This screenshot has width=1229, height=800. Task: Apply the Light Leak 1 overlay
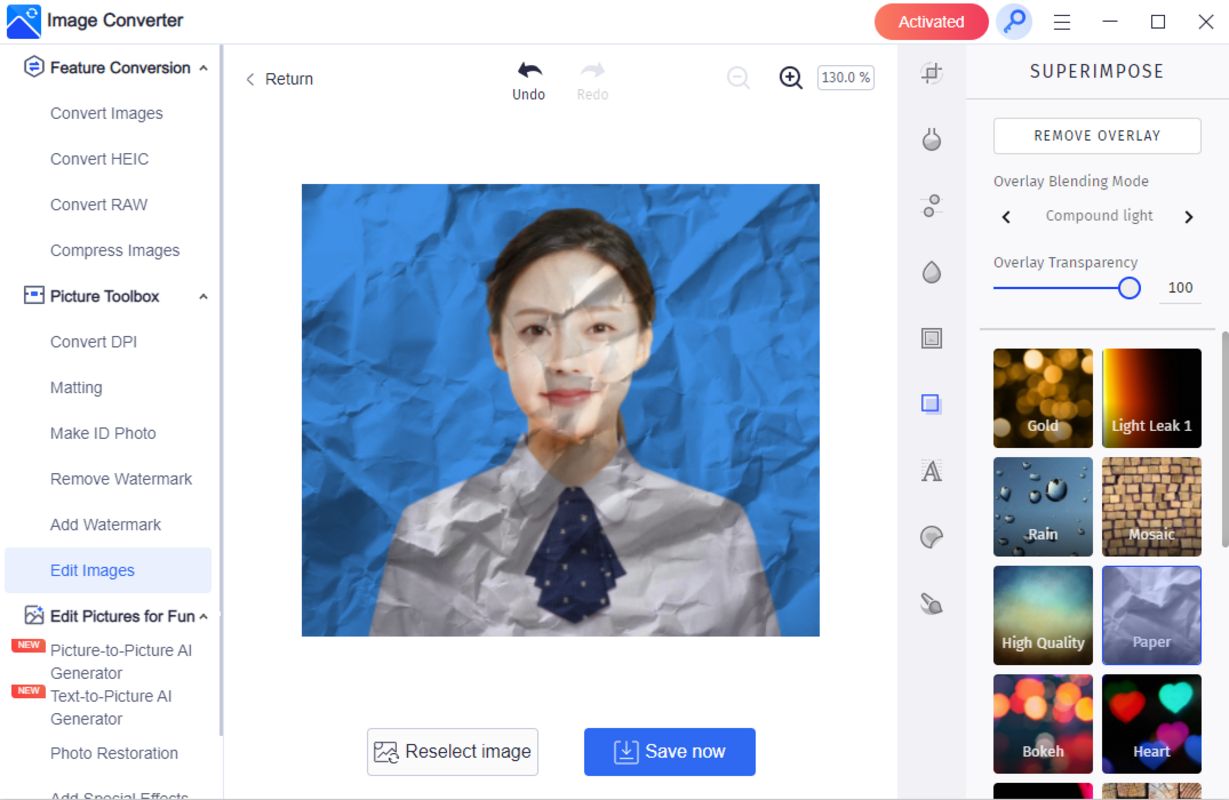click(x=1152, y=398)
